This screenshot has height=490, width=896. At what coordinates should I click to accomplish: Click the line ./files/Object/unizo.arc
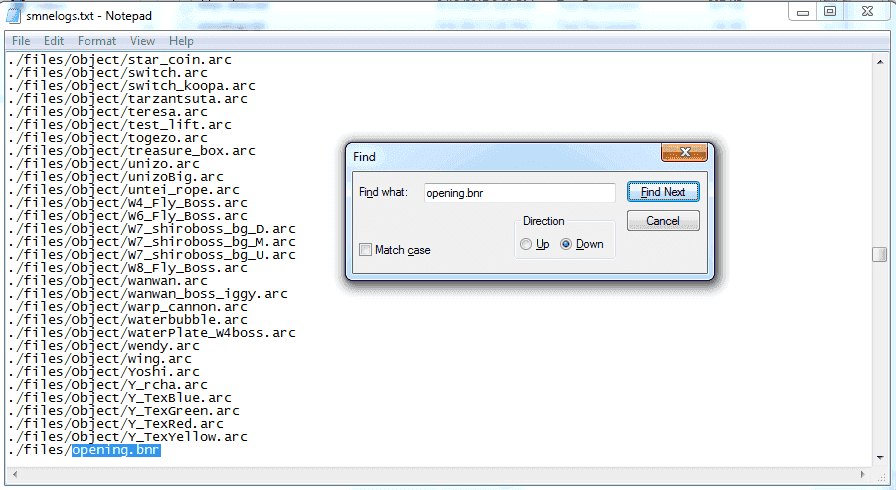[x=104, y=164]
